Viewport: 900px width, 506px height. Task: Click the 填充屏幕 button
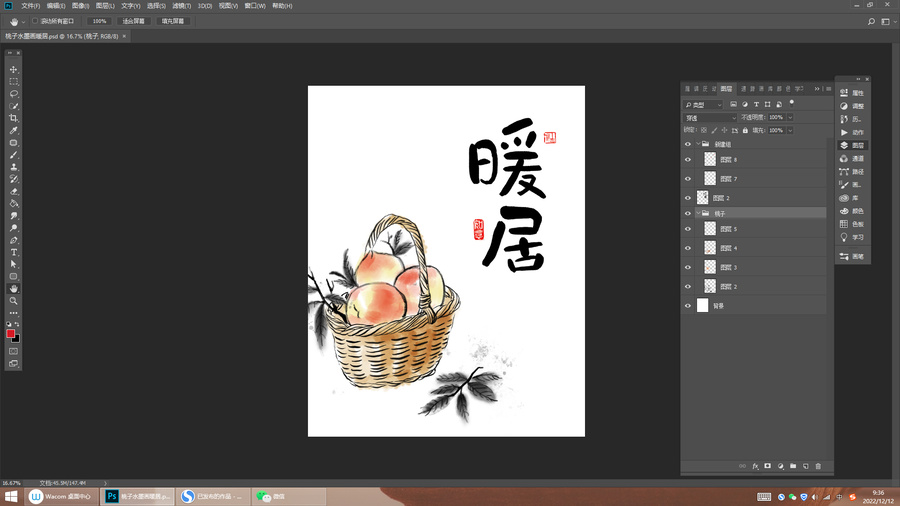click(x=173, y=21)
